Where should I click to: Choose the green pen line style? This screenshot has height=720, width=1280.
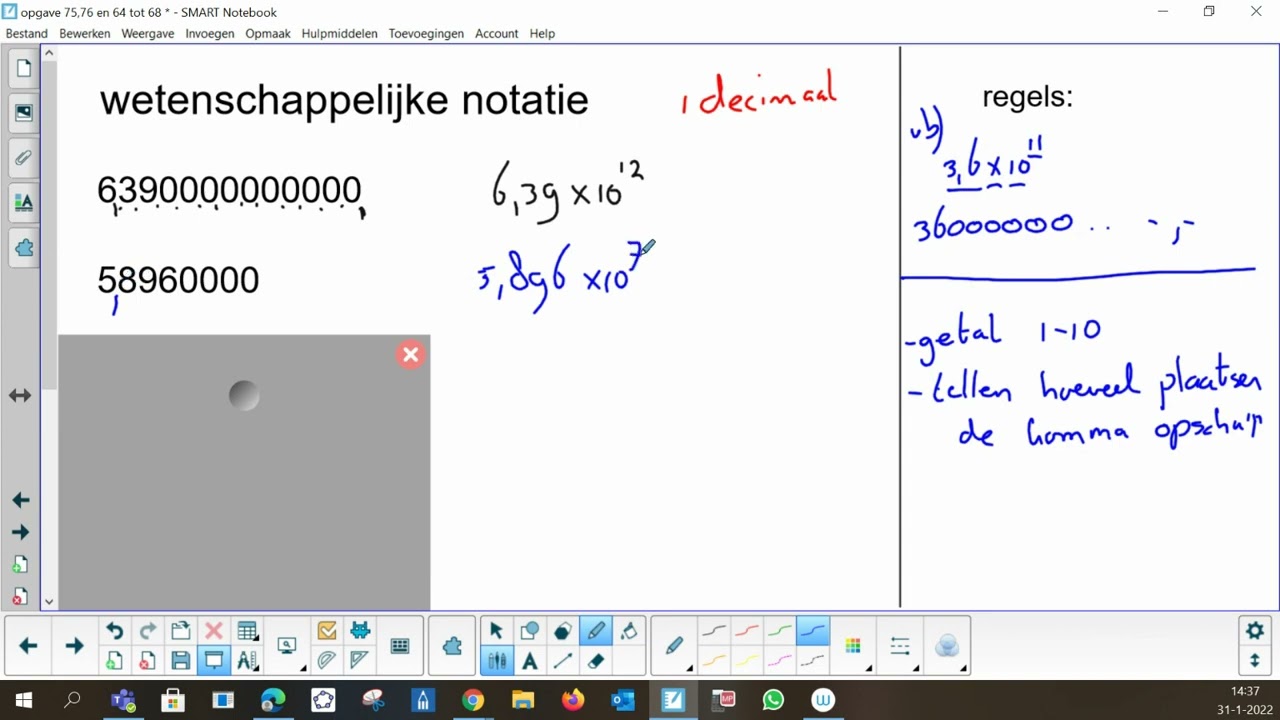coord(780,631)
